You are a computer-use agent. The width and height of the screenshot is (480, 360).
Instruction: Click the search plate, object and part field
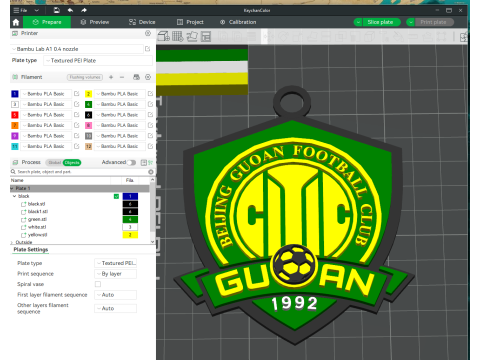tap(79, 172)
